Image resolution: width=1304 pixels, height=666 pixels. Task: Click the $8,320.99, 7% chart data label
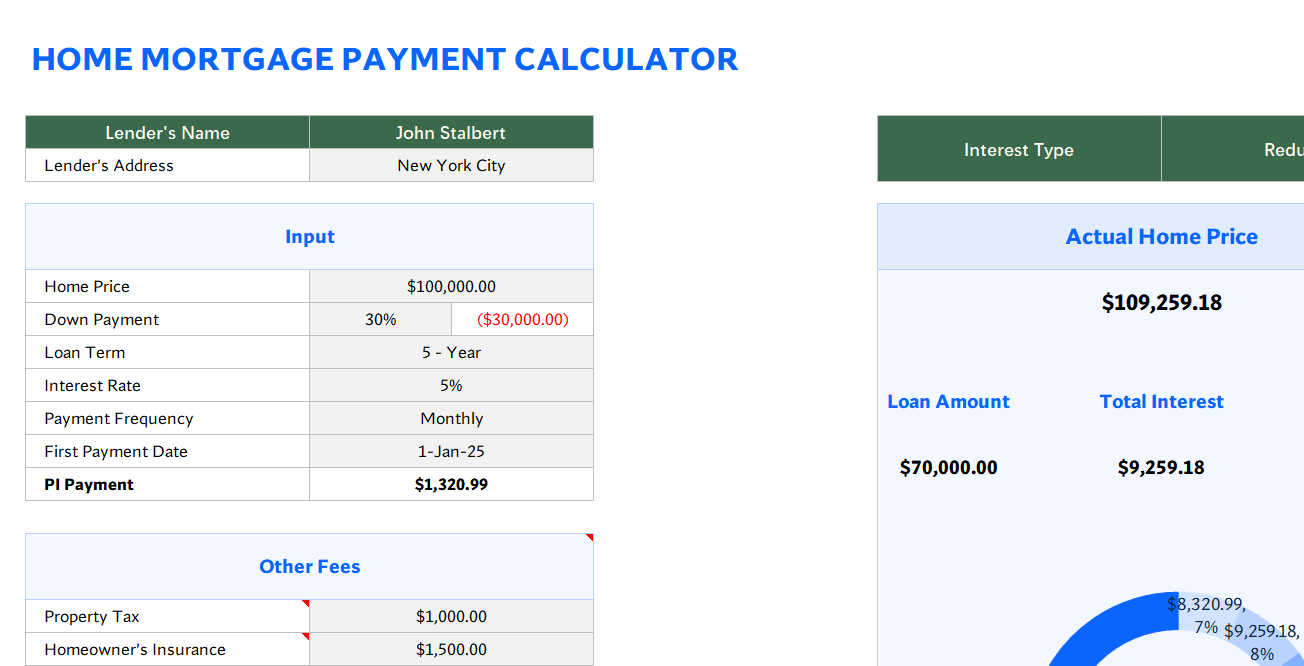pyautogui.click(x=1206, y=616)
